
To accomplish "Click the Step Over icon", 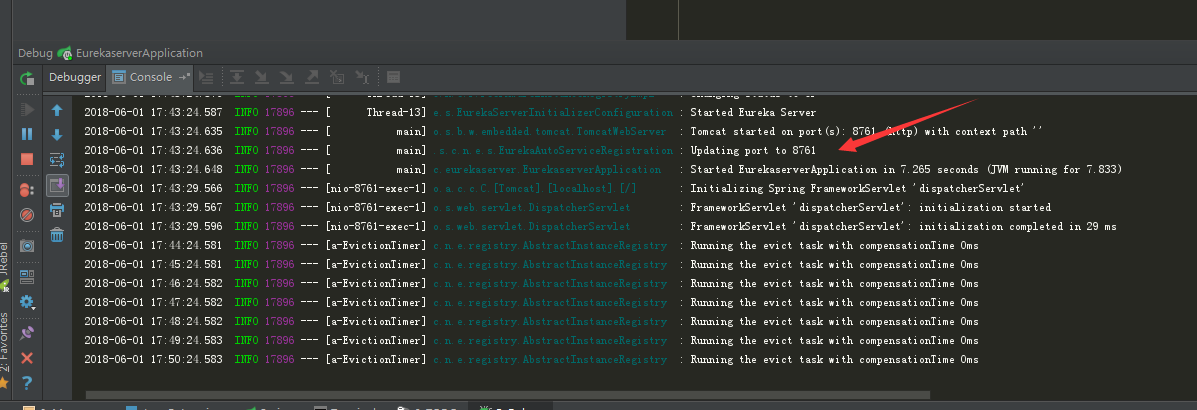I will pyautogui.click(x=237, y=77).
